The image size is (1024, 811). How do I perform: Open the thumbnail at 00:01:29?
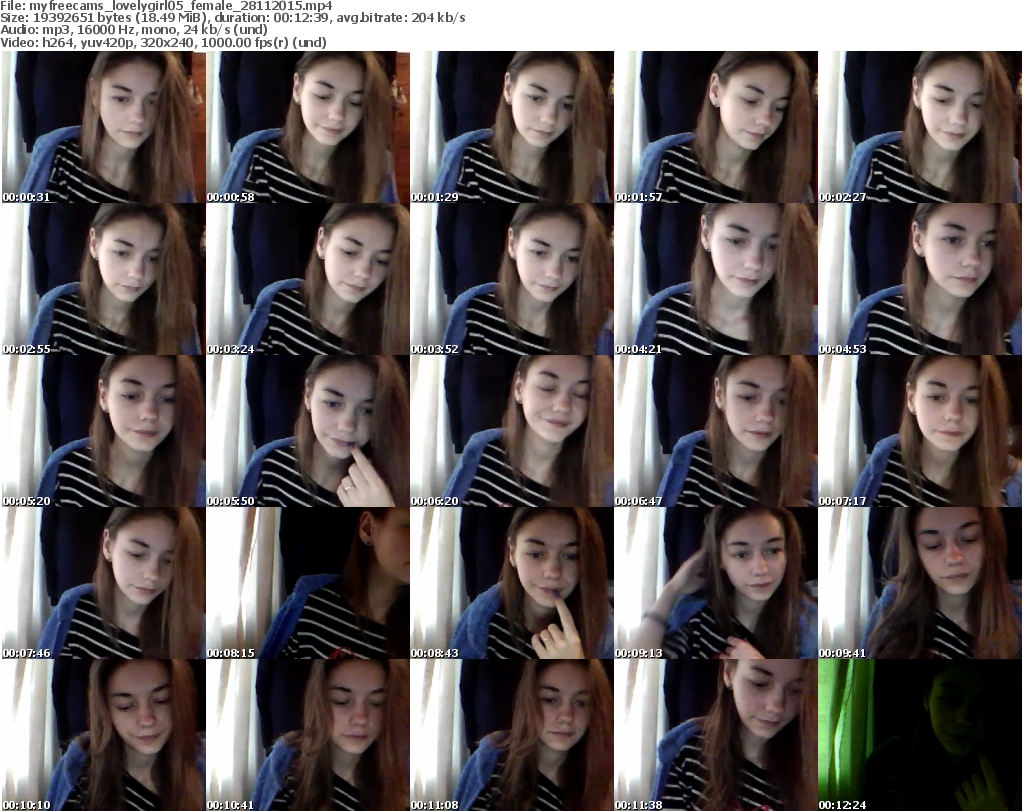513,127
